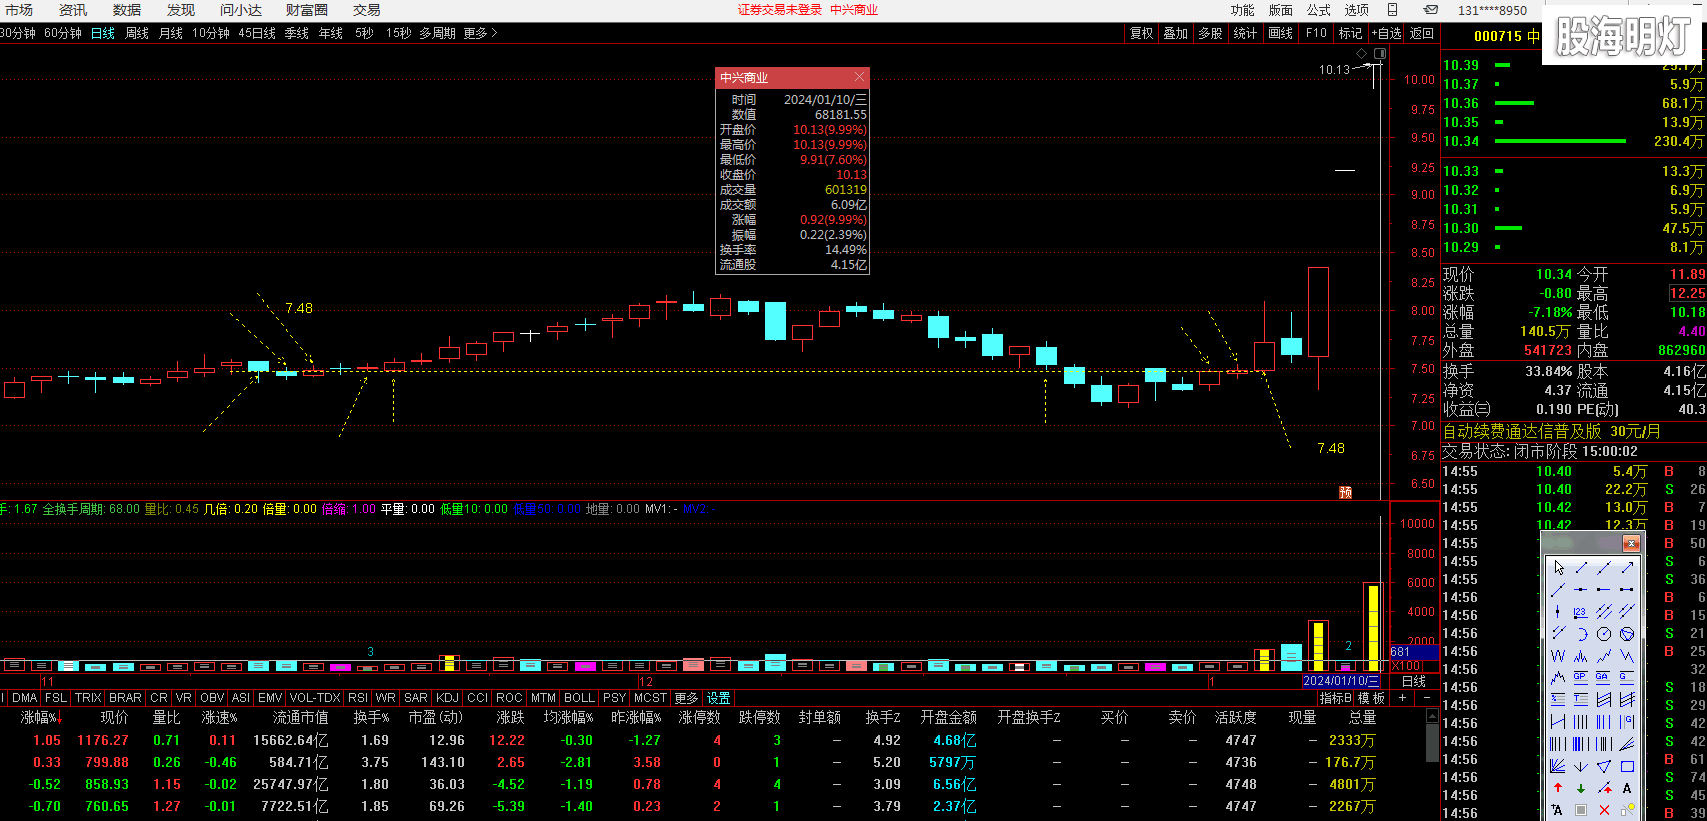The height and width of the screenshot is (821, 1707).
Task: Open the 问小达 menu
Action: pos(241,10)
